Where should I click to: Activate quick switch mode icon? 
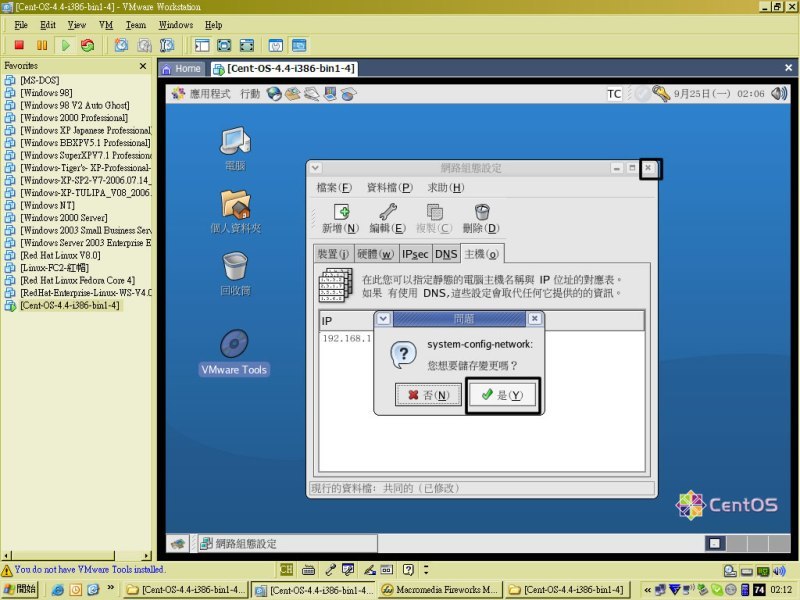tap(246, 45)
